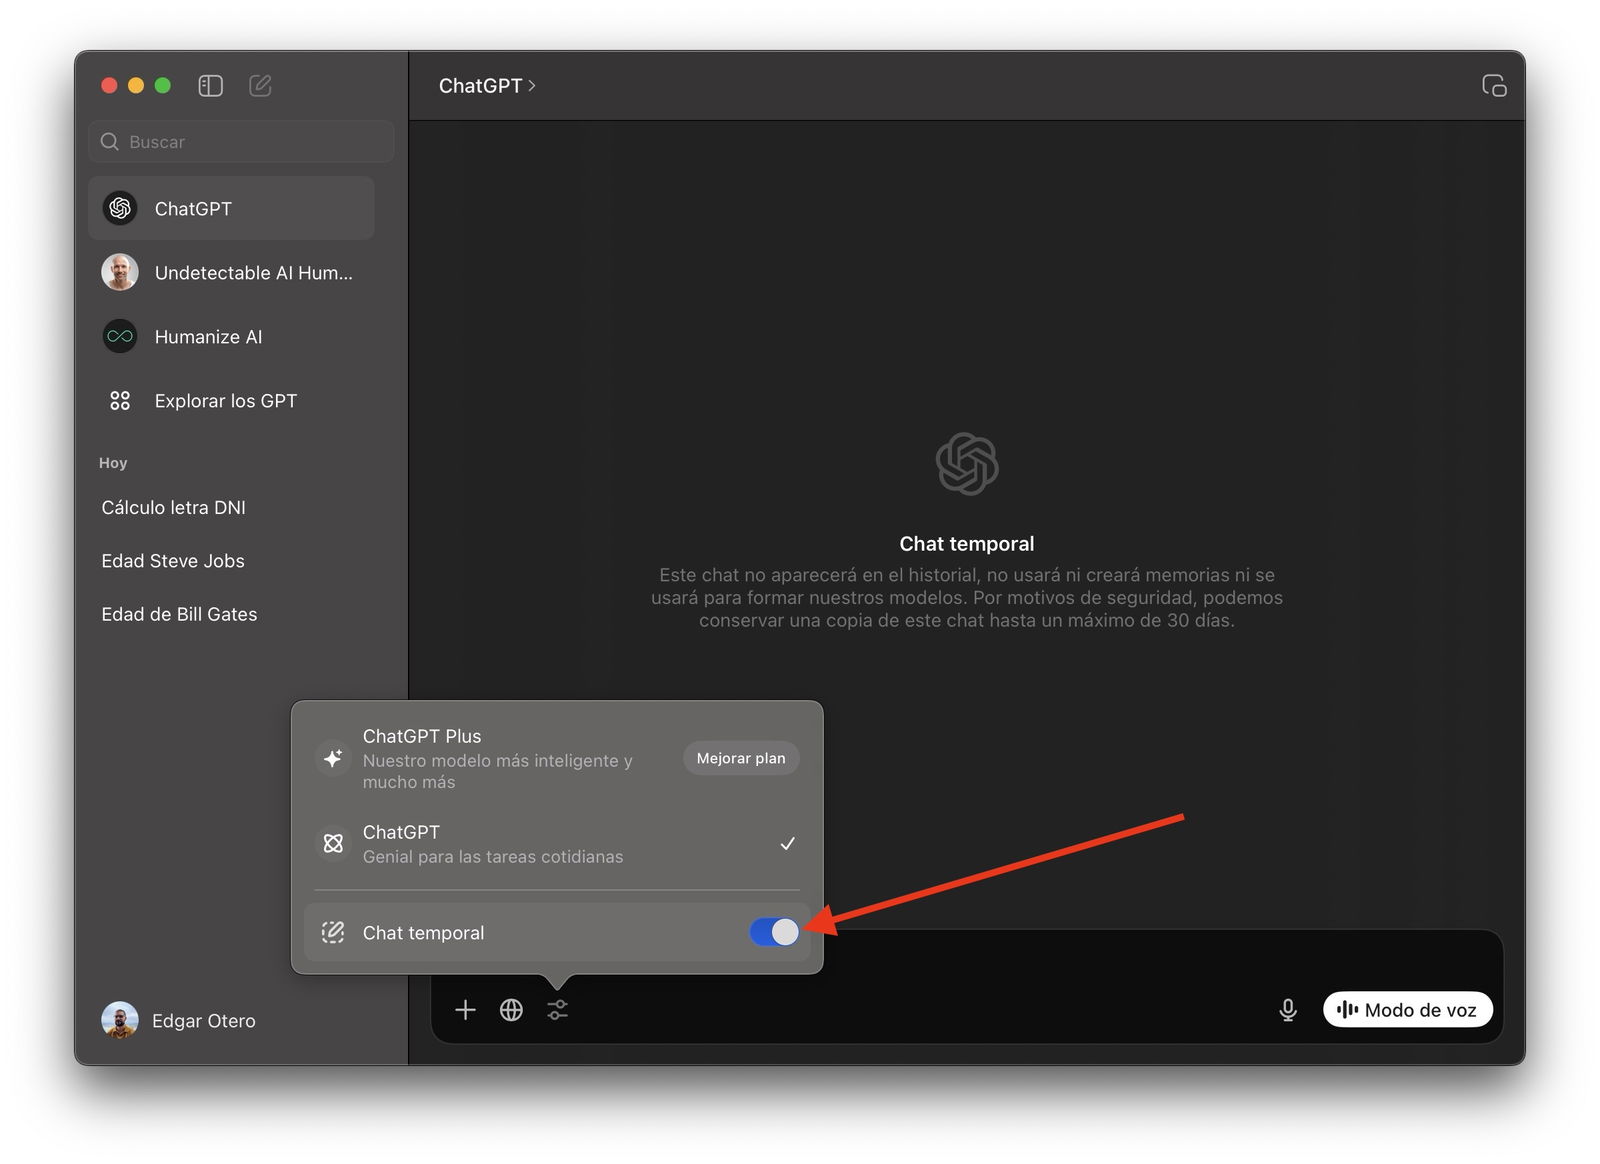Image resolution: width=1600 pixels, height=1164 pixels.
Task: Open the Edad de Bill Gates conversation
Action: [179, 614]
